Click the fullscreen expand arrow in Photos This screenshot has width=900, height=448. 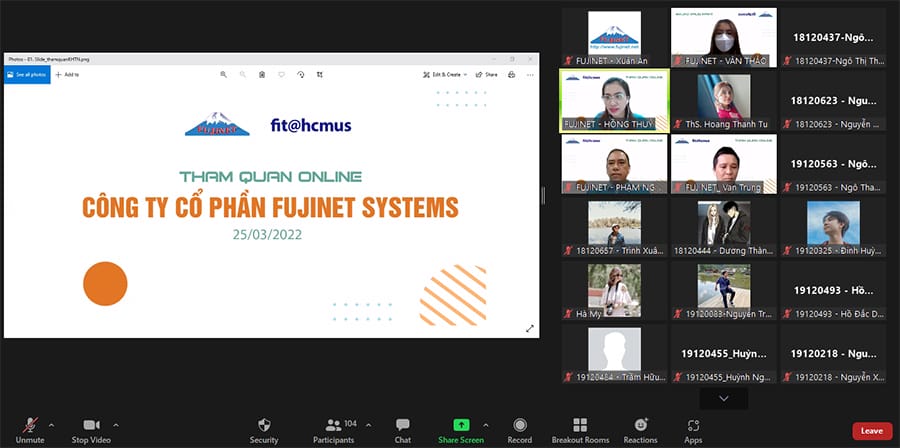530,329
